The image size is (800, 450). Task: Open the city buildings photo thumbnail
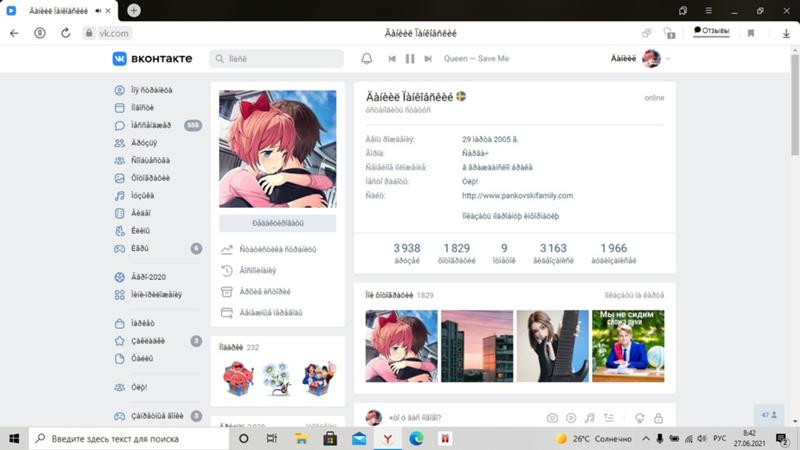coord(477,346)
